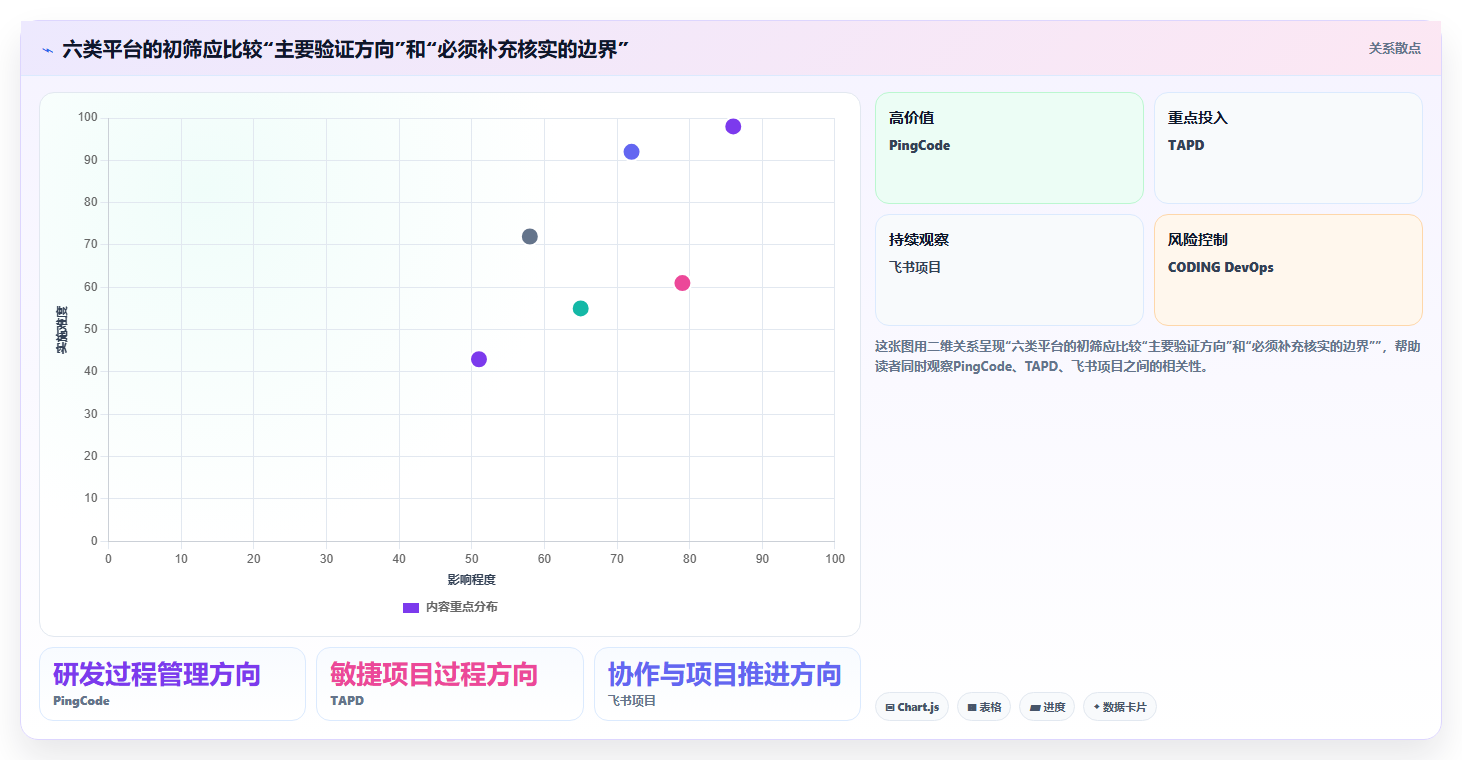Select the teal scatter point at value 55

(580, 308)
